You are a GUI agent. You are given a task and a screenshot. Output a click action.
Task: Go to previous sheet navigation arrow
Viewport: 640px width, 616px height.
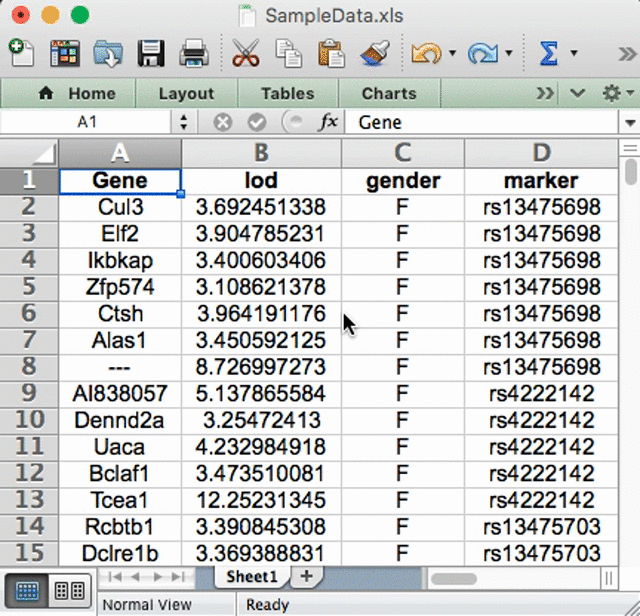point(136,577)
